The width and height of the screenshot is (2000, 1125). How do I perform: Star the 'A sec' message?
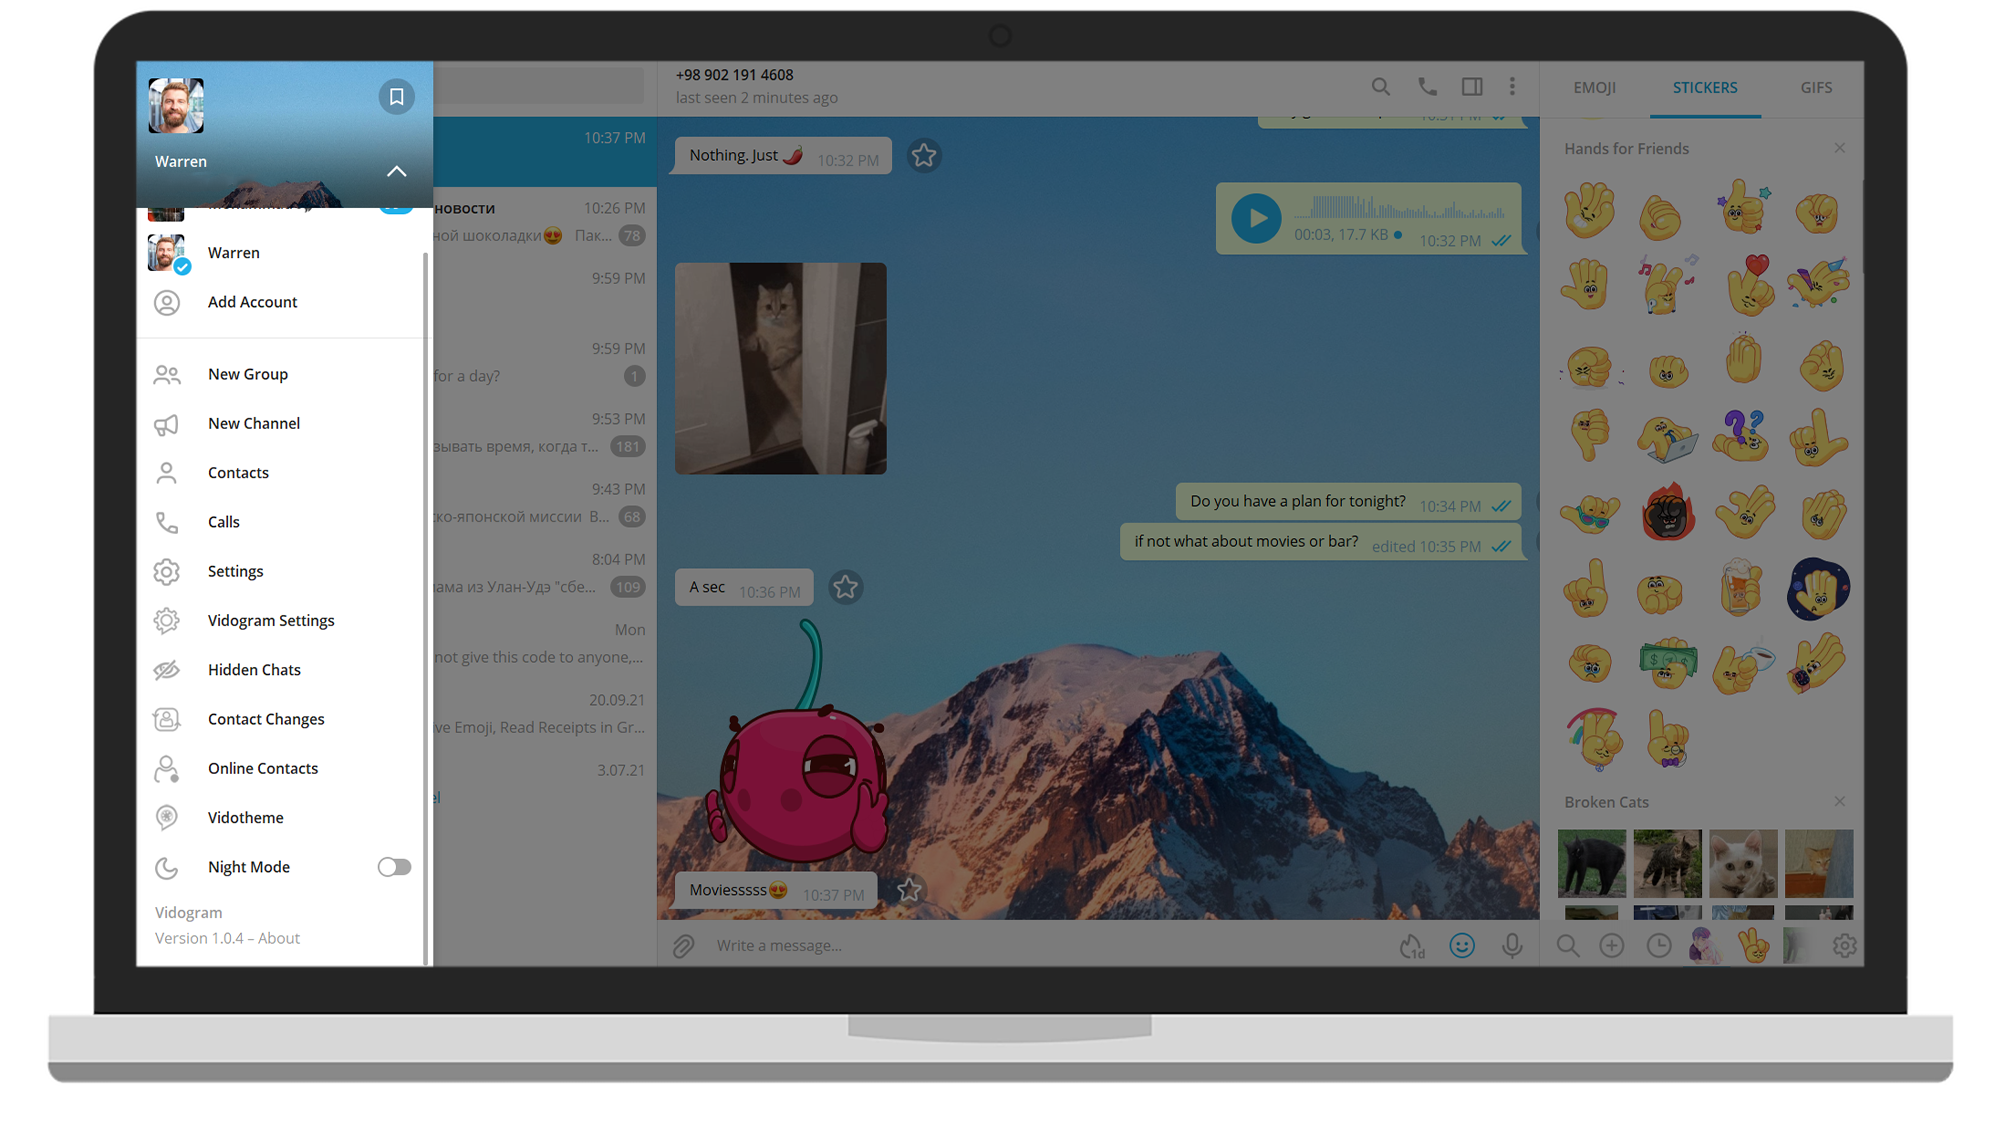tap(846, 588)
